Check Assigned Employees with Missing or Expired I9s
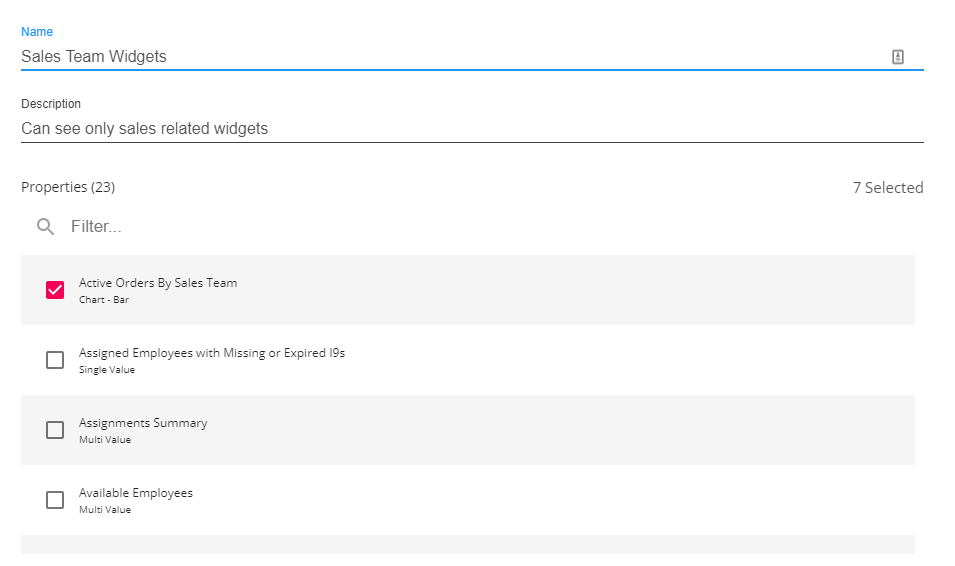Viewport: 955px width, 566px height. 55,360
